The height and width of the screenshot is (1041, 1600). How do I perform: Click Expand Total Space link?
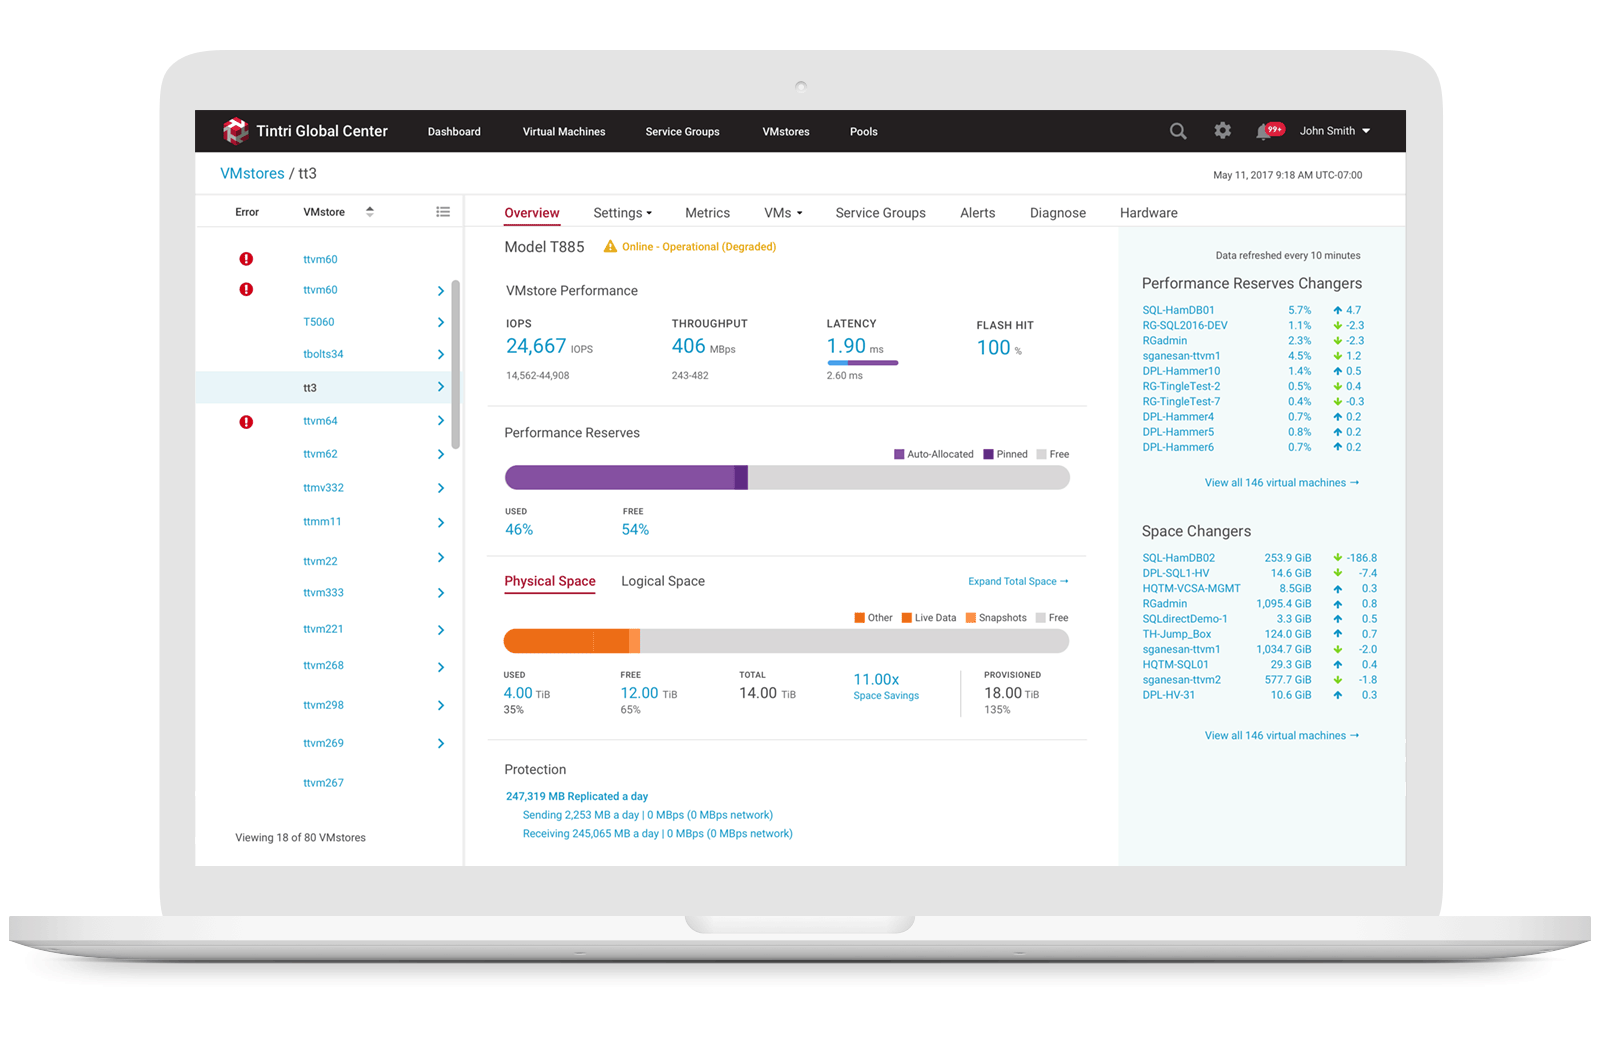(x=1018, y=581)
